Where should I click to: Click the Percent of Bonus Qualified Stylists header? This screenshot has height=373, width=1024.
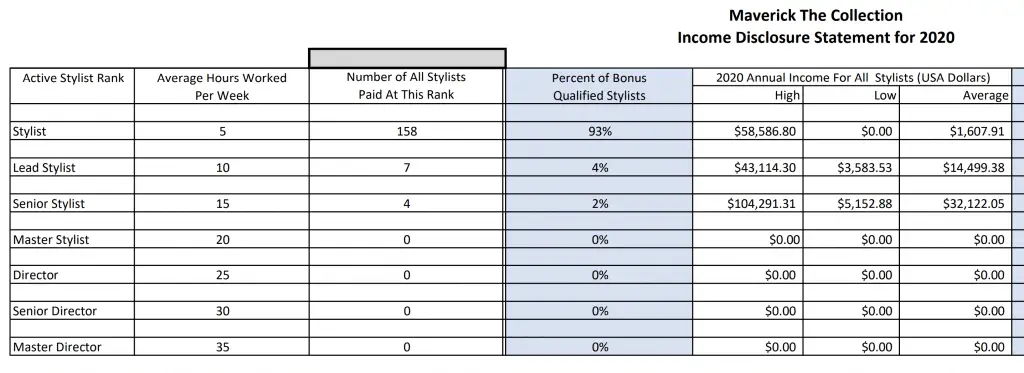(x=599, y=86)
